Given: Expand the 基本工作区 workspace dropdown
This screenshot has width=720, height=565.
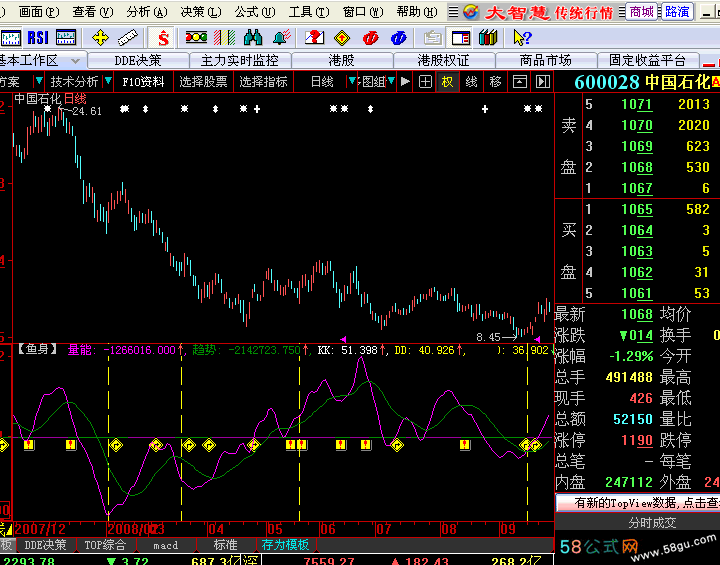Looking at the screenshot, I should 75,60.
